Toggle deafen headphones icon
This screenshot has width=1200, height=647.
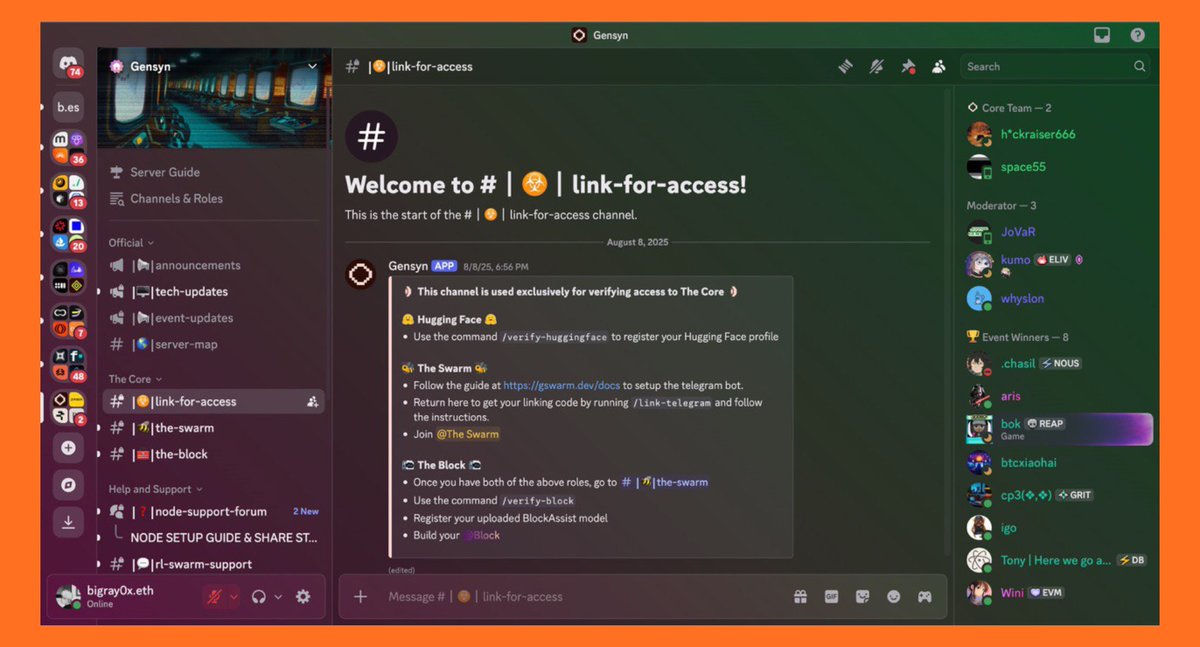(259, 597)
